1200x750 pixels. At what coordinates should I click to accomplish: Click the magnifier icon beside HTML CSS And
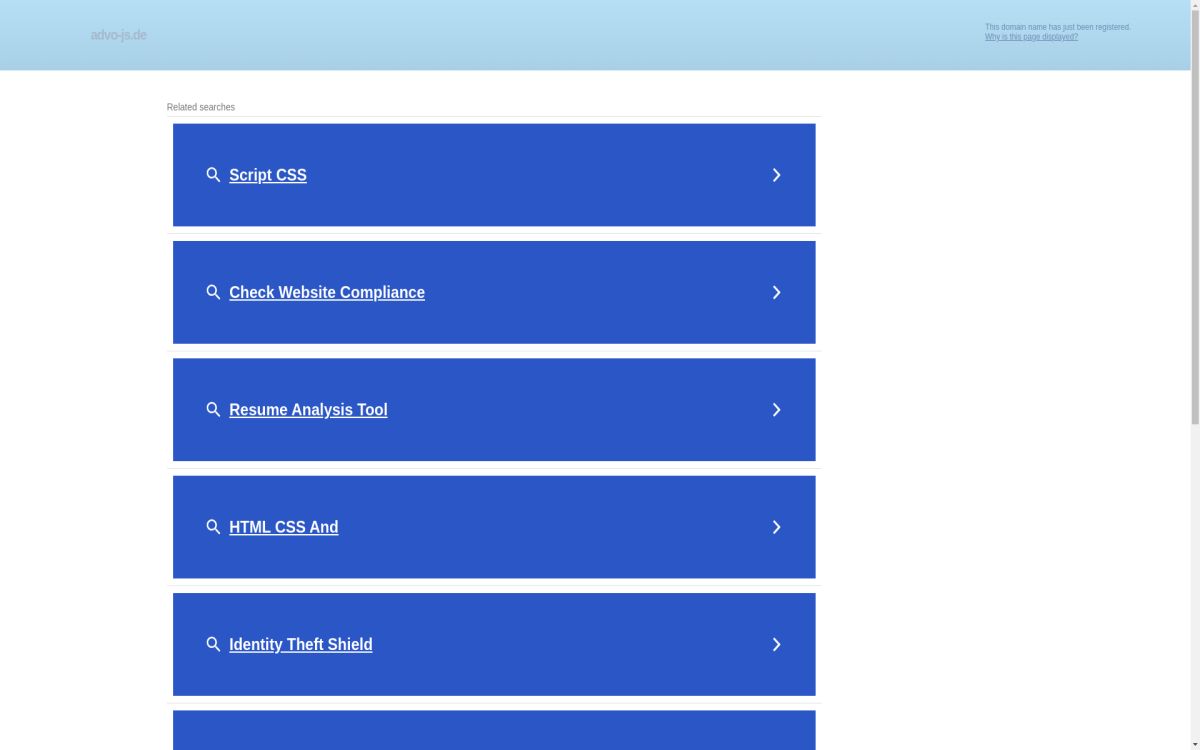(x=213, y=527)
